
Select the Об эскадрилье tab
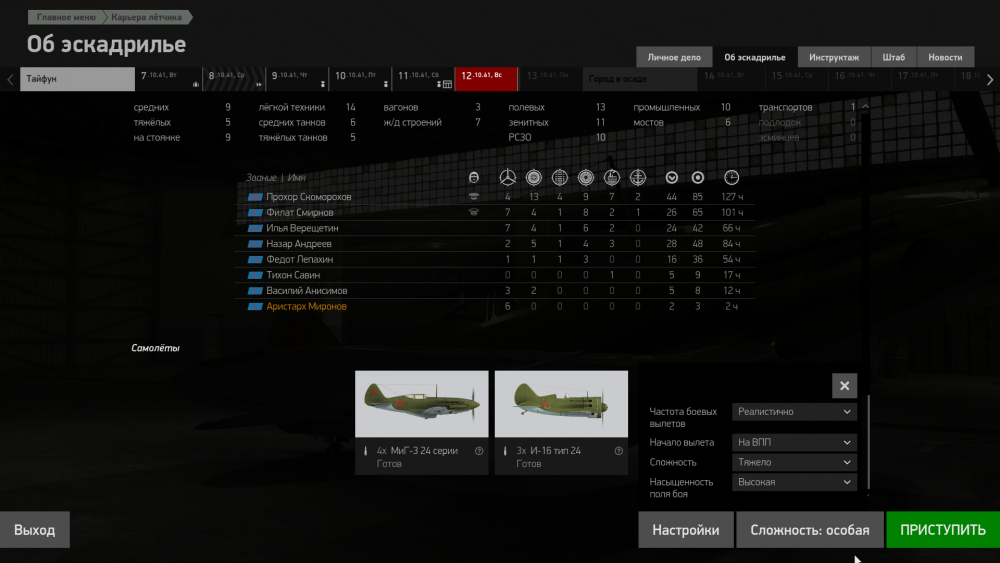tap(754, 57)
